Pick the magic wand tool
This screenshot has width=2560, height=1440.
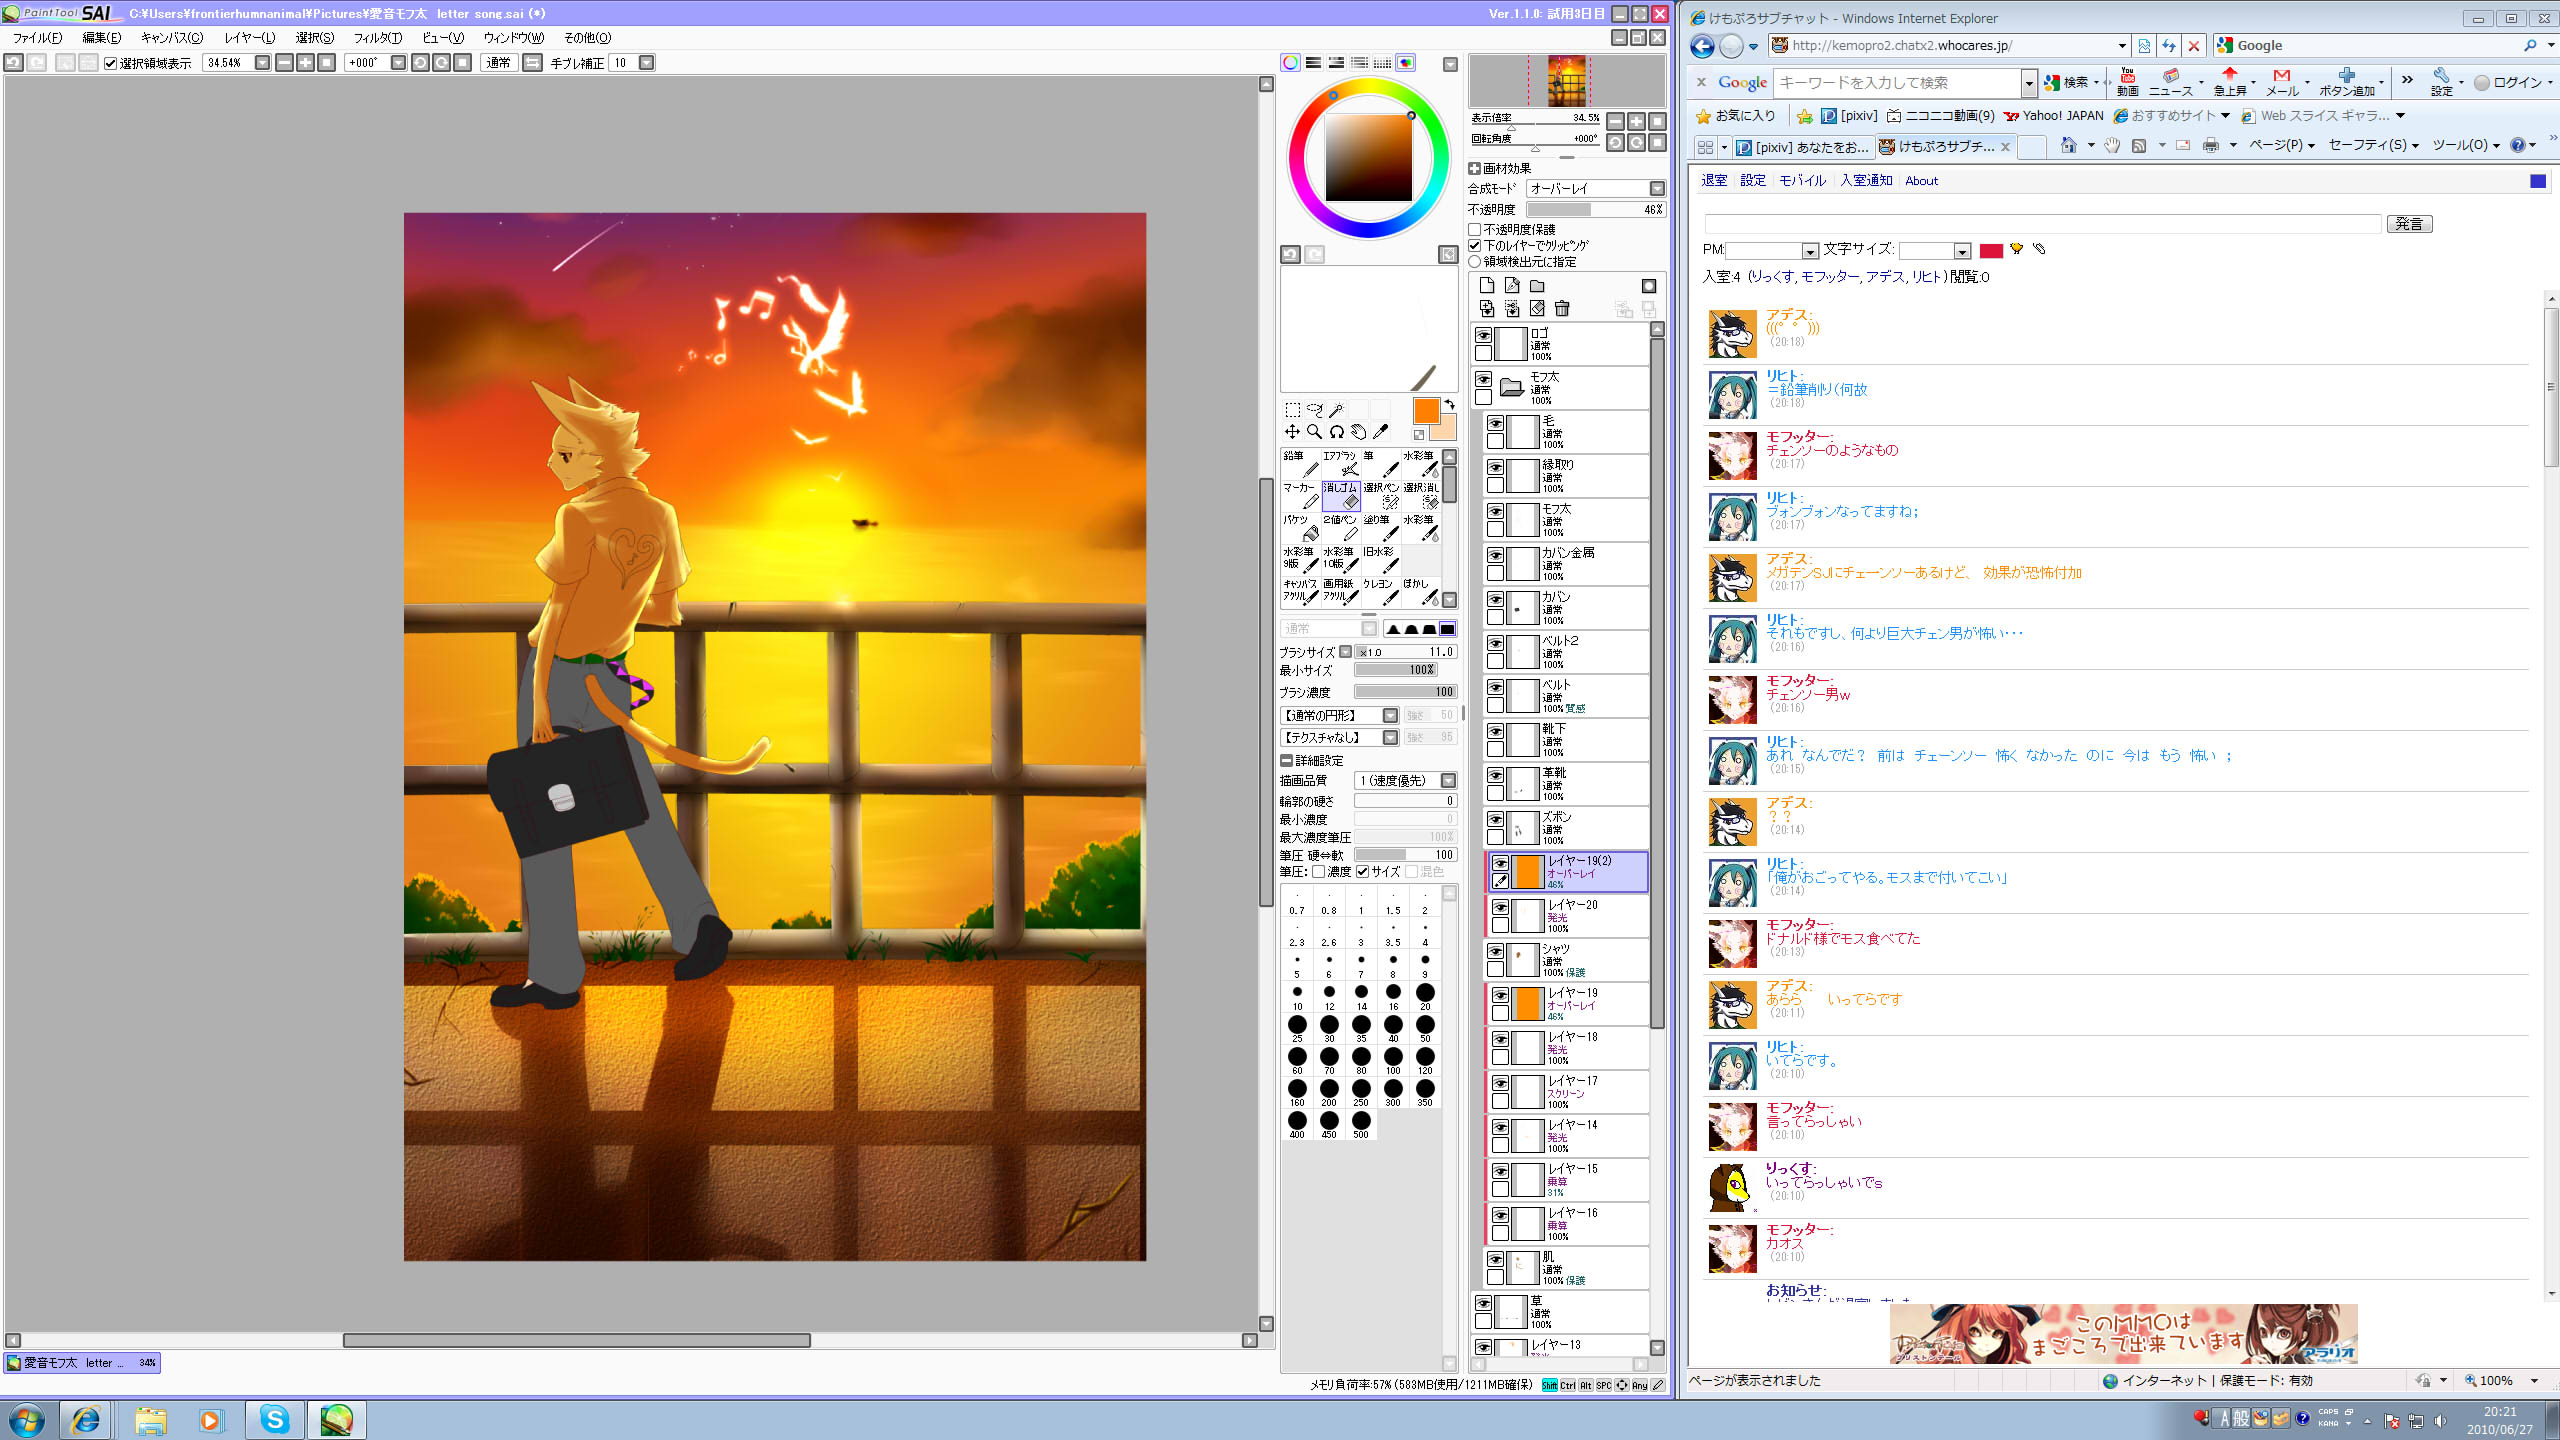point(1336,410)
